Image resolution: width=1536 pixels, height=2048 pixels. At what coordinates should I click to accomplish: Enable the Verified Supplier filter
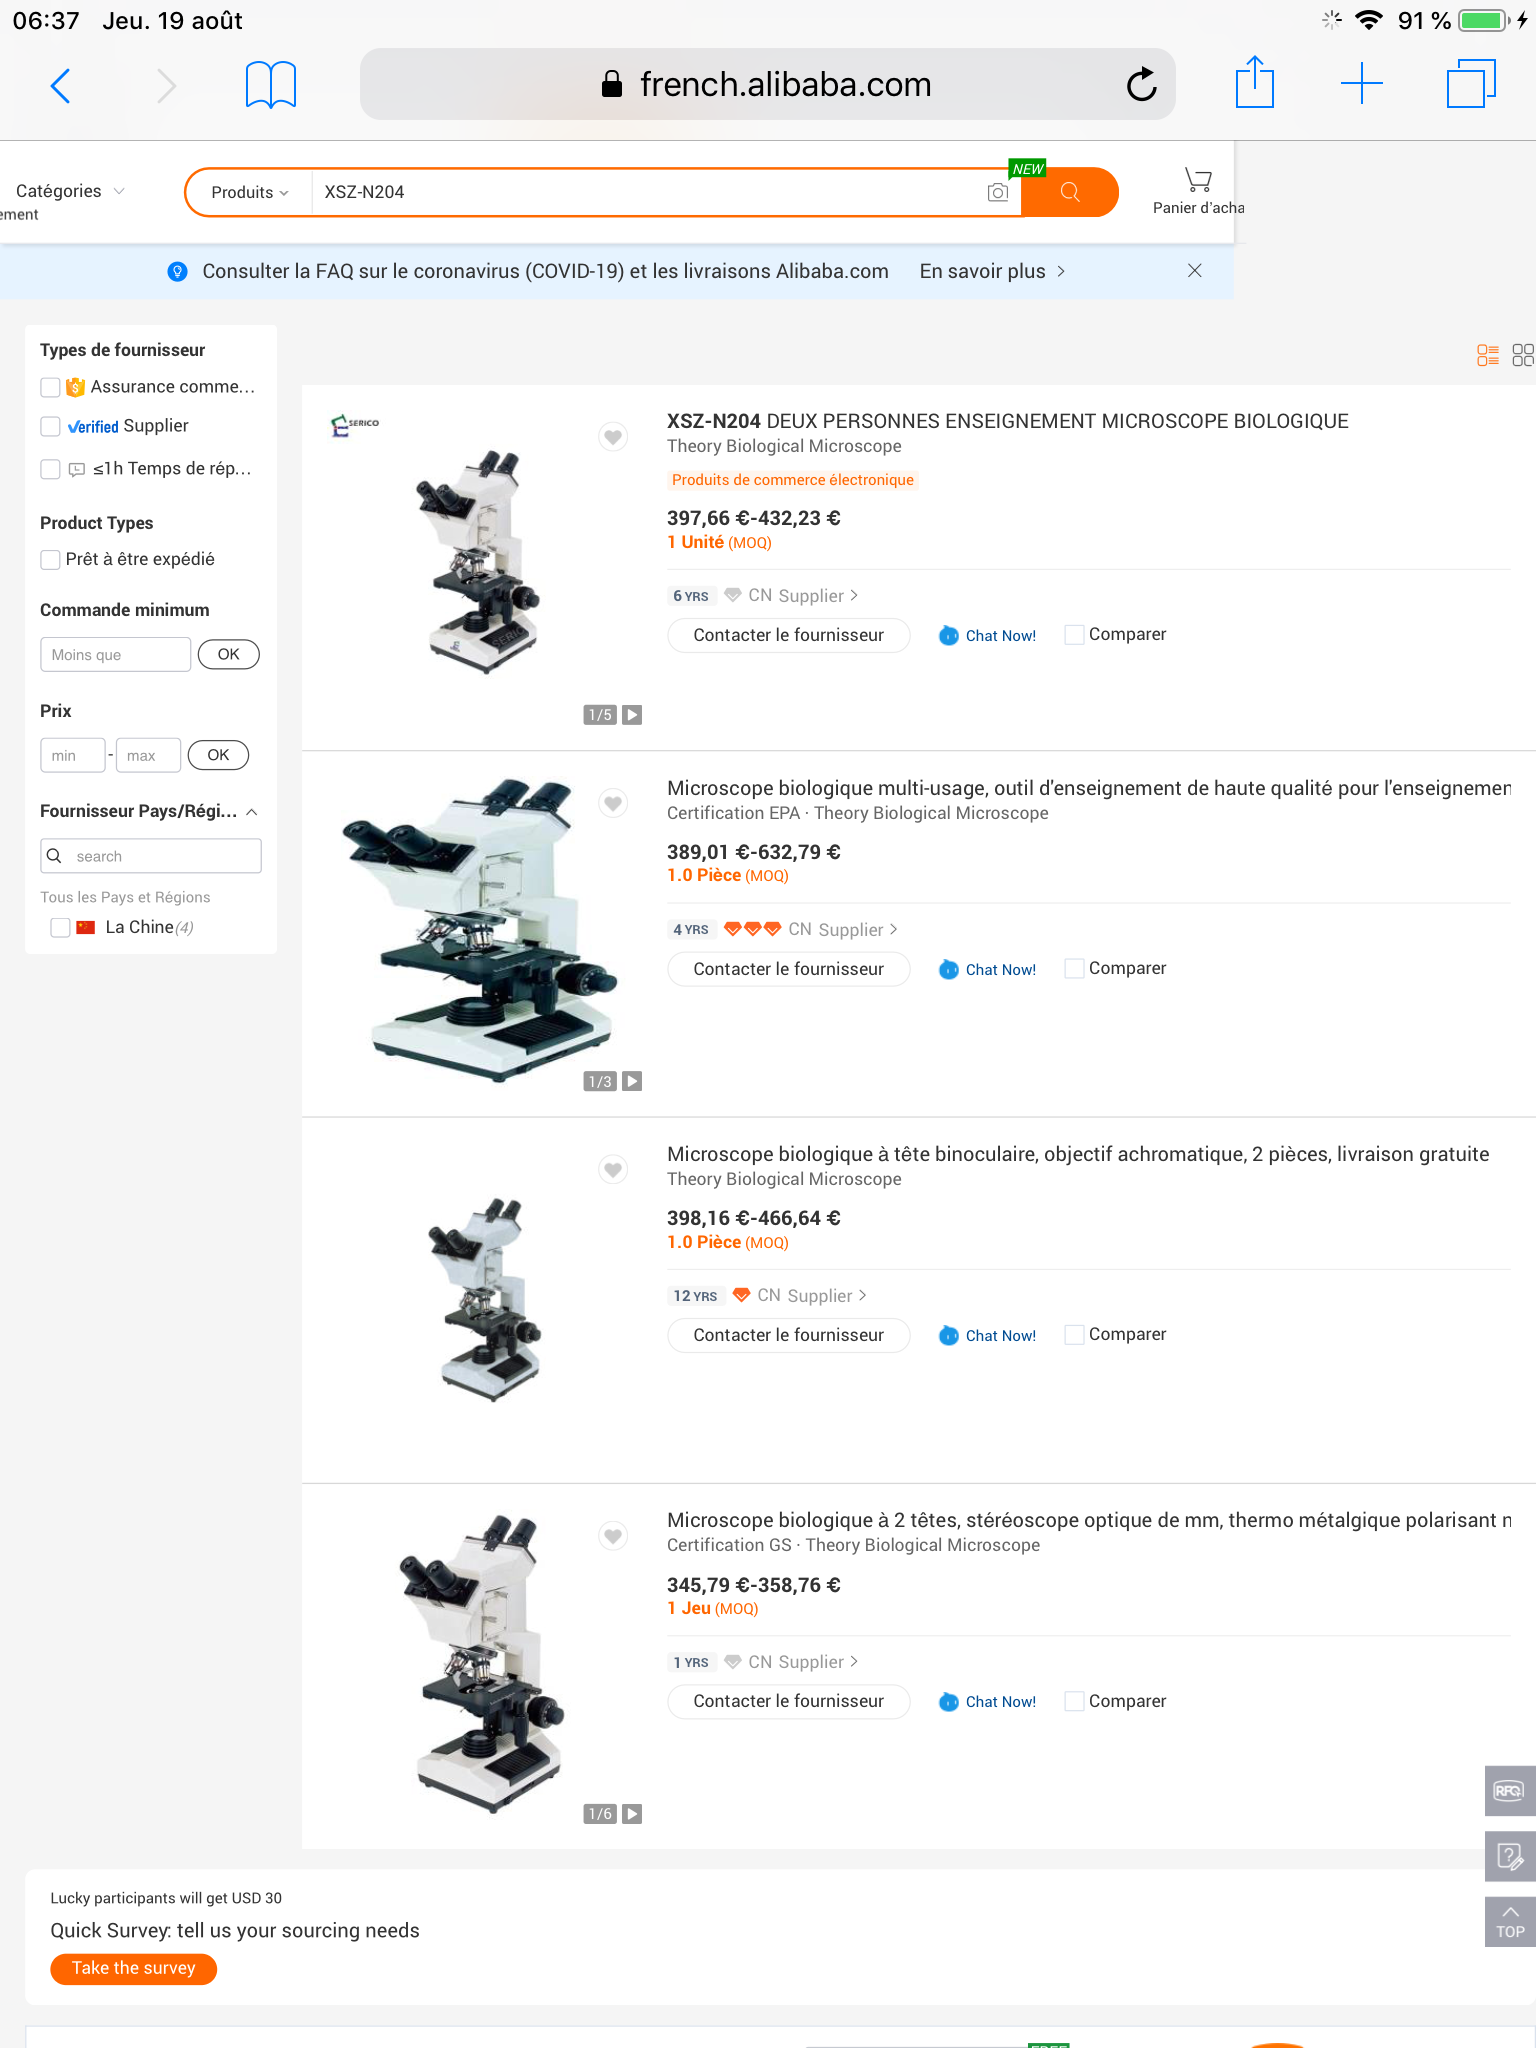pos(50,426)
